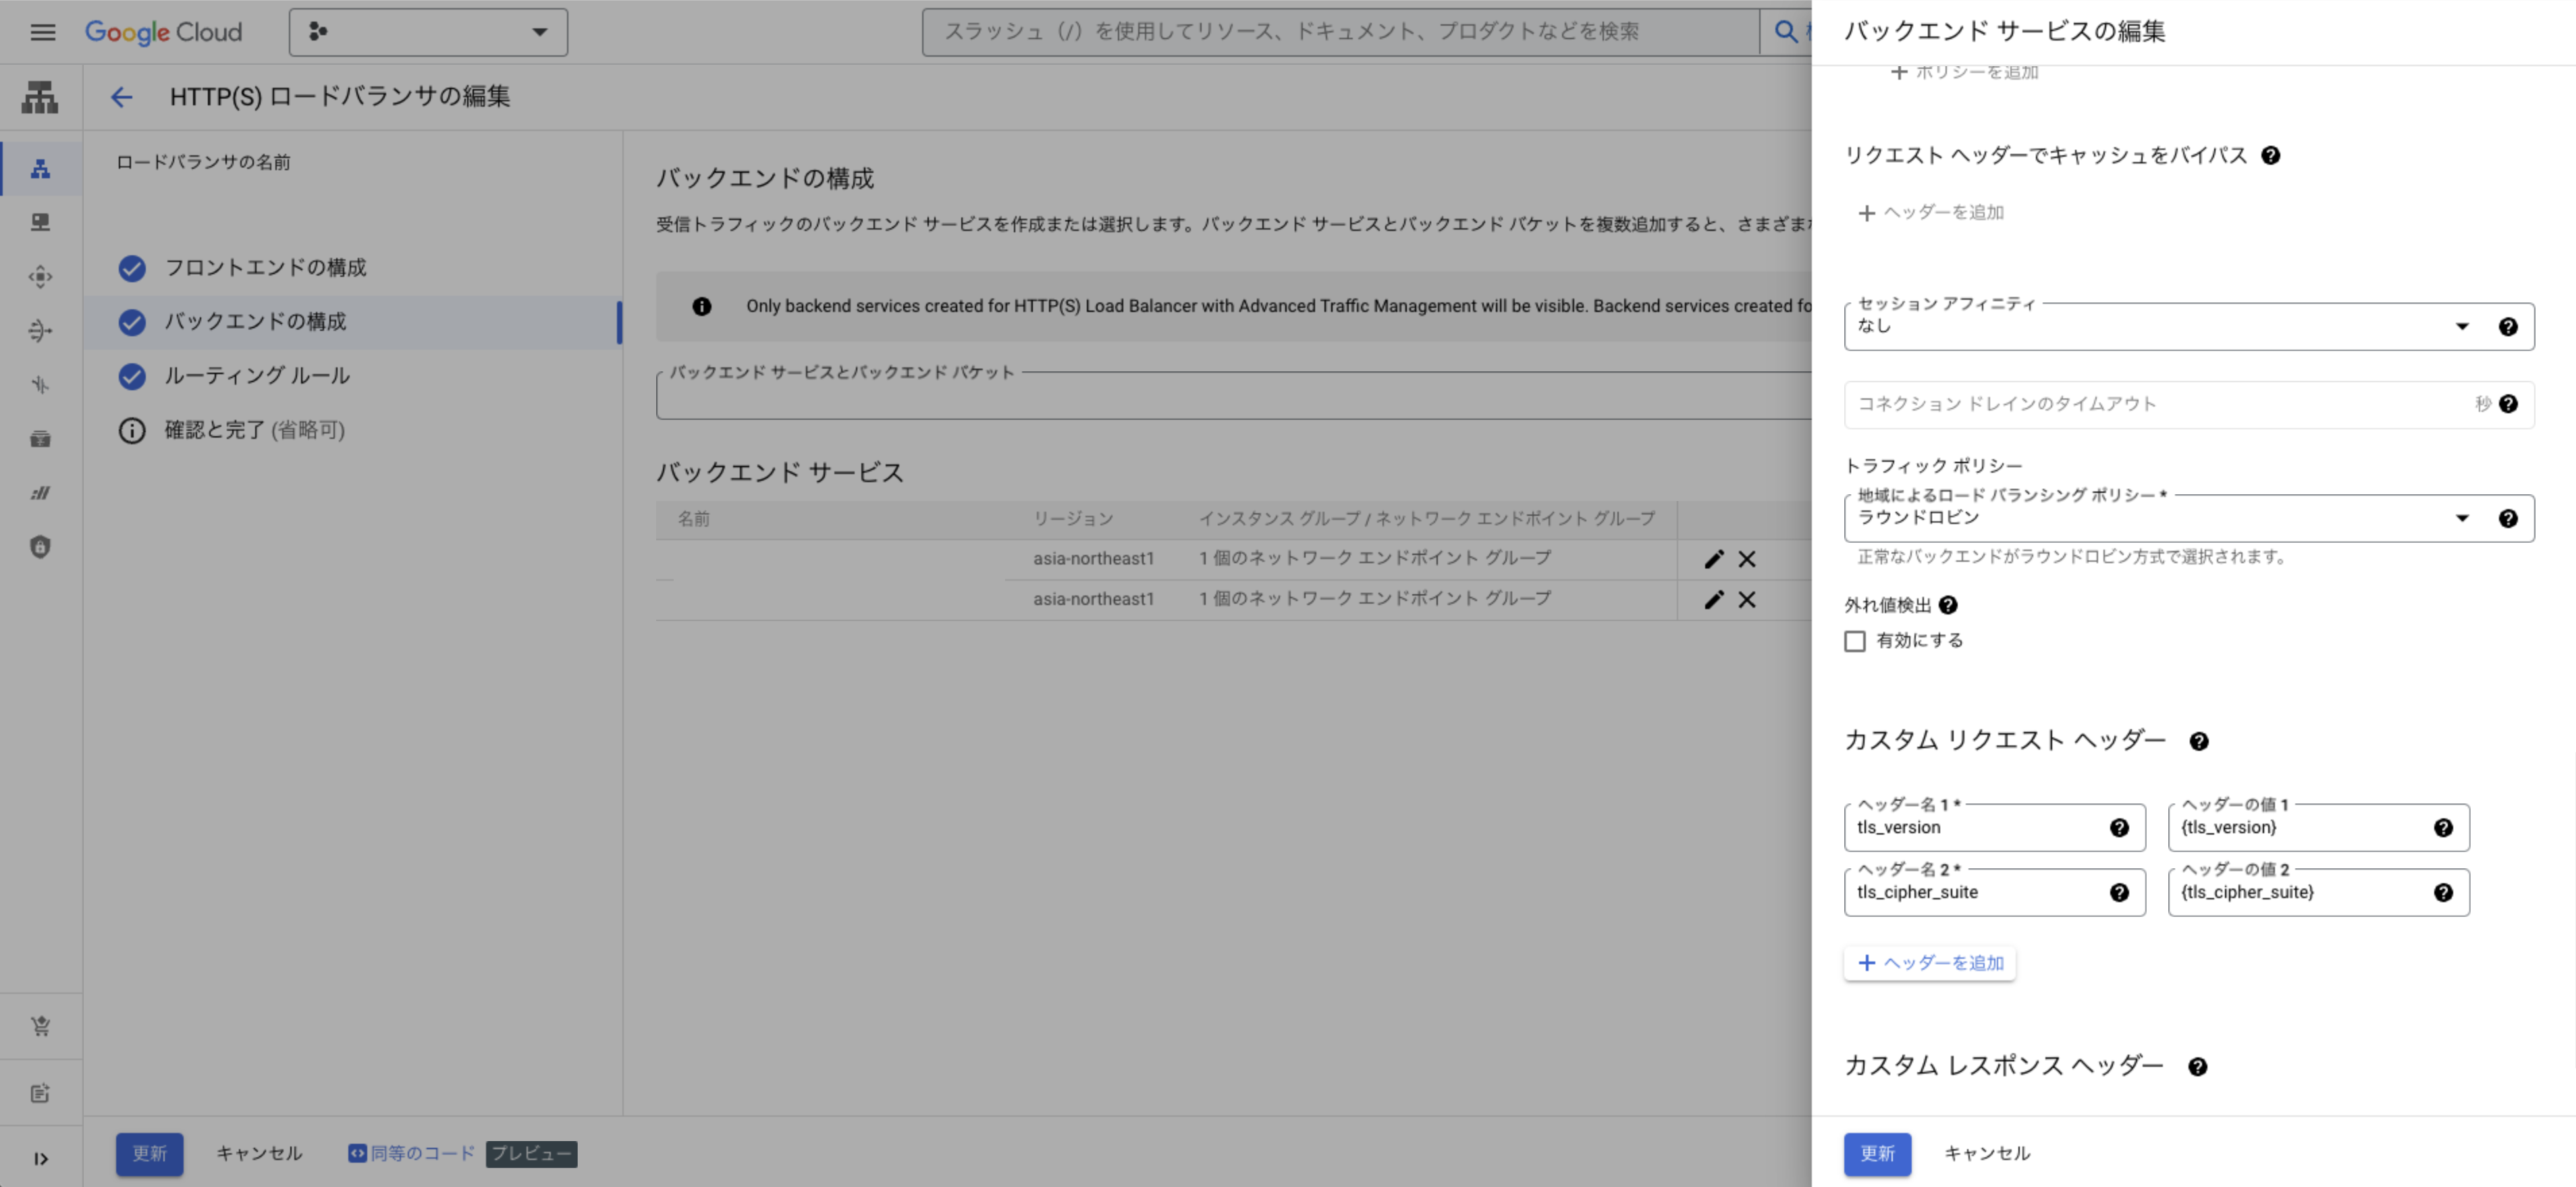Click the back arrow next to HTTP(S) ロードバランサの編集
The width and height of the screenshot is (2576, 1187).
(x=121, y=97)
